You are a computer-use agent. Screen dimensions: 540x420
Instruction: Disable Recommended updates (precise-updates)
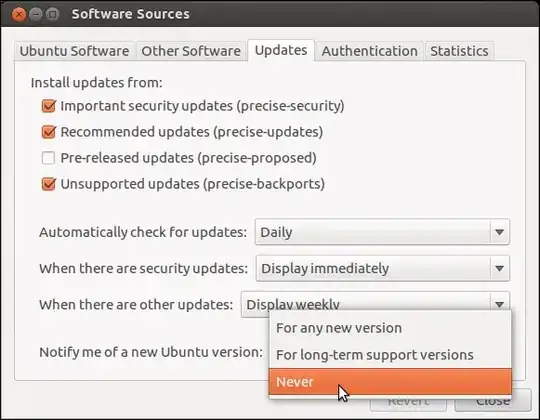49,132
